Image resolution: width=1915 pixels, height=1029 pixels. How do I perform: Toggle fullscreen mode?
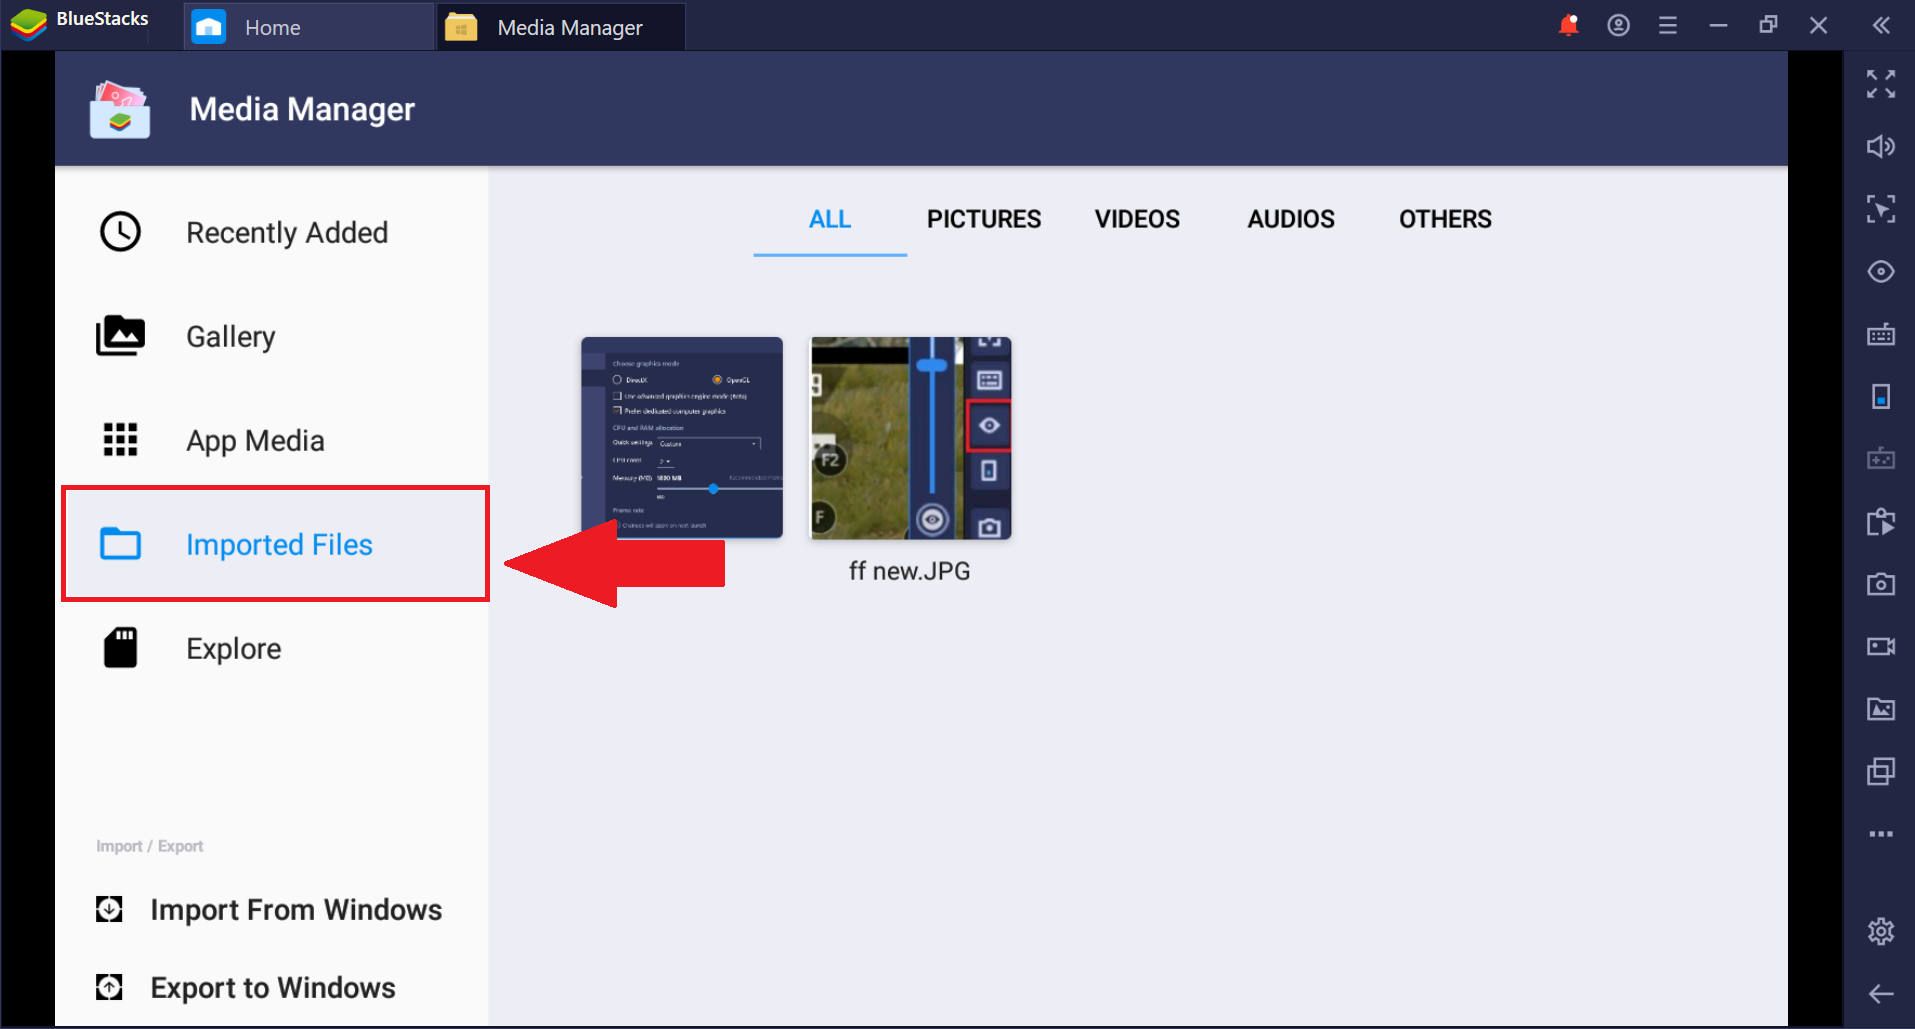point(1881,84)
